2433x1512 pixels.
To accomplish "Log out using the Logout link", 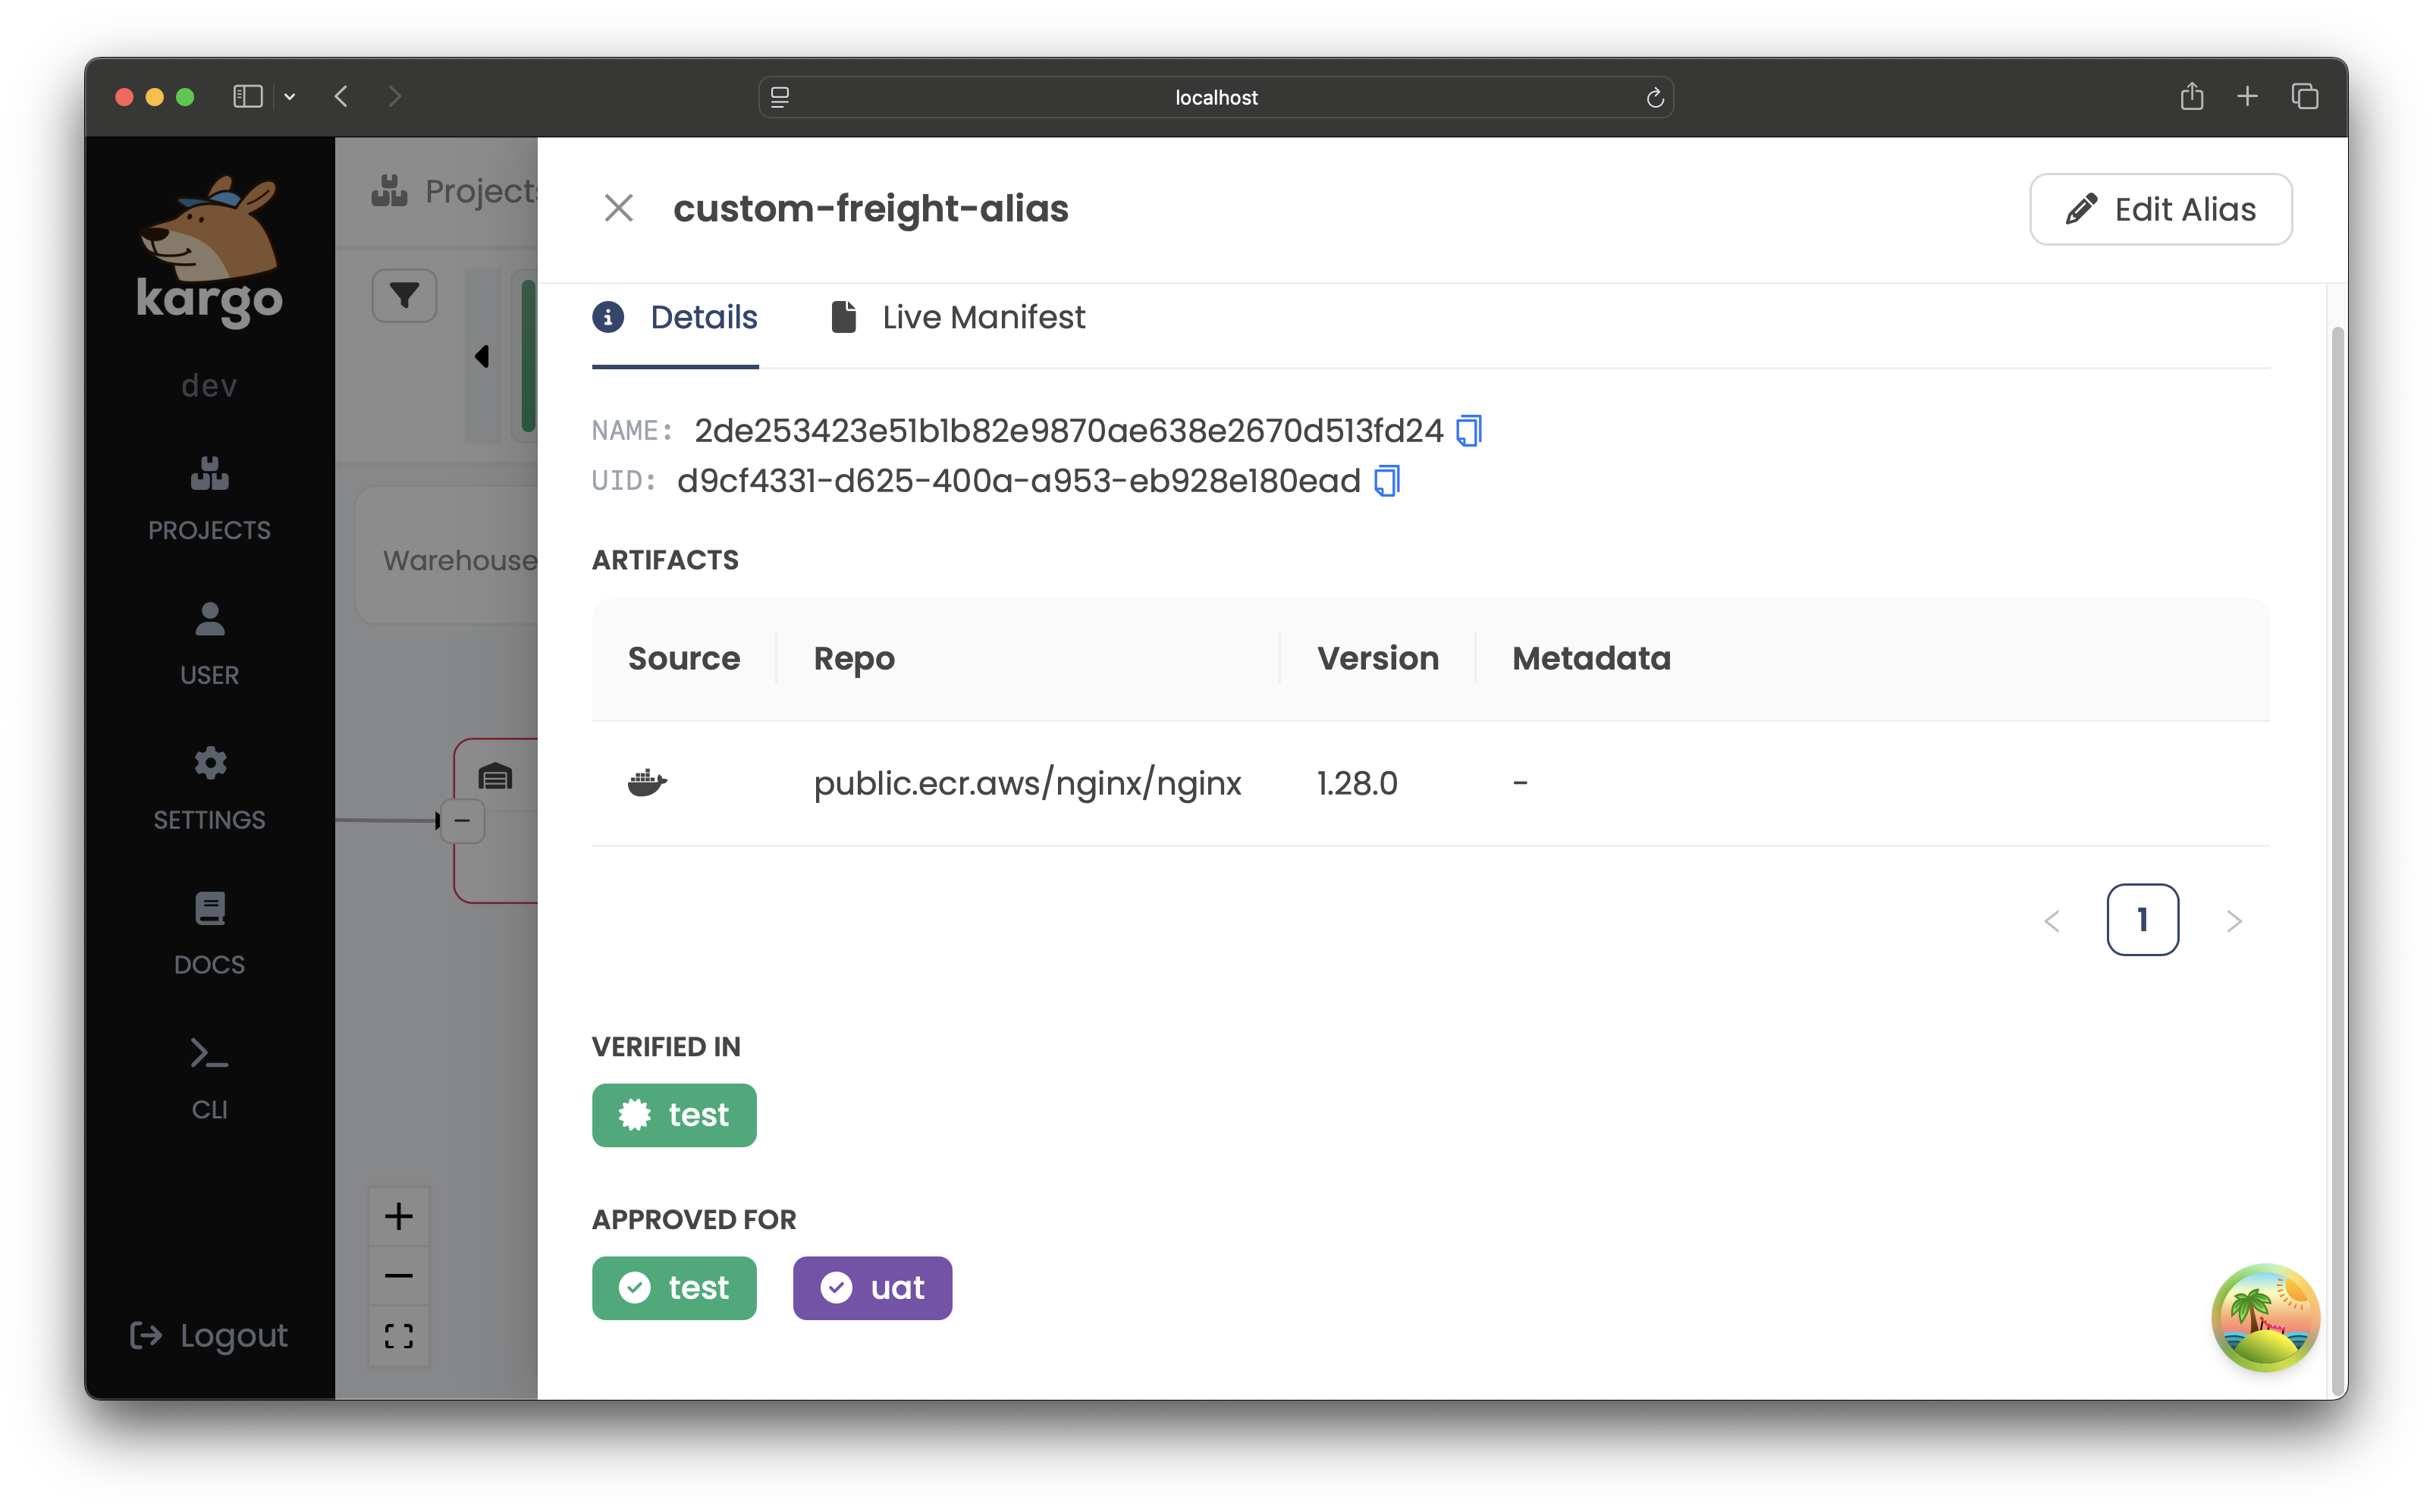I will click(x=209, y=1336).
